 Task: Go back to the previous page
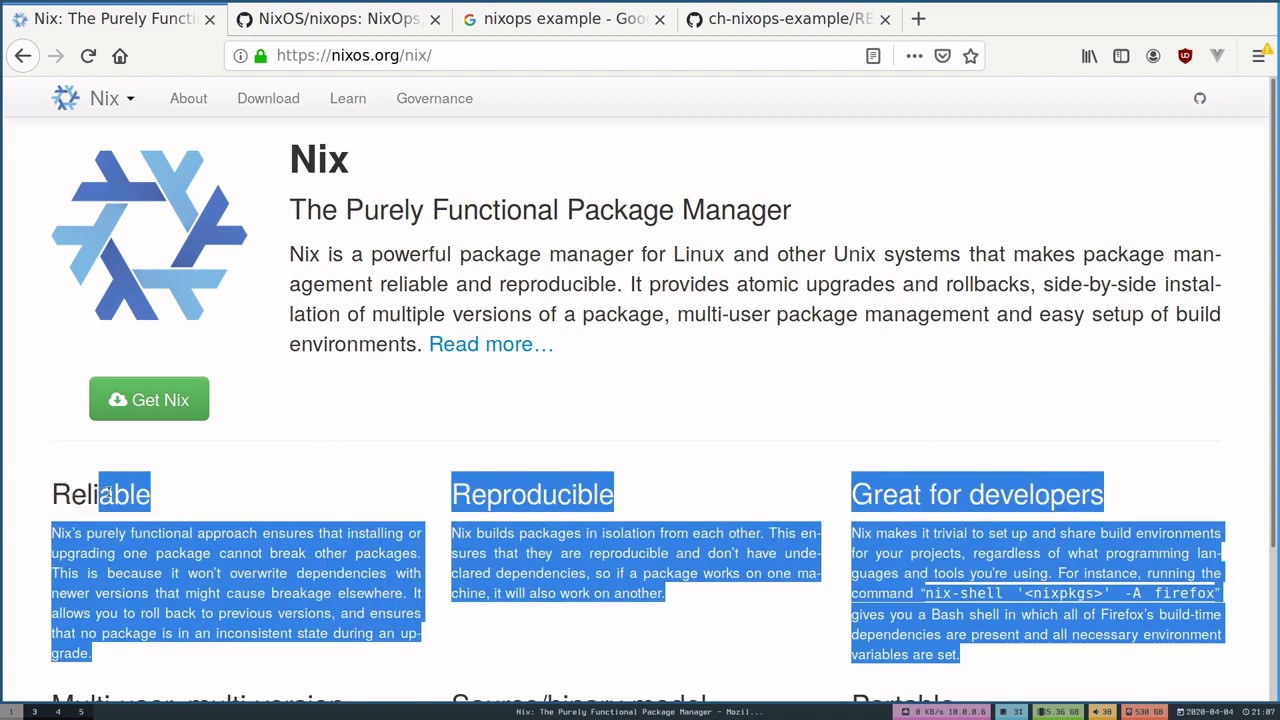coord(23,56)
